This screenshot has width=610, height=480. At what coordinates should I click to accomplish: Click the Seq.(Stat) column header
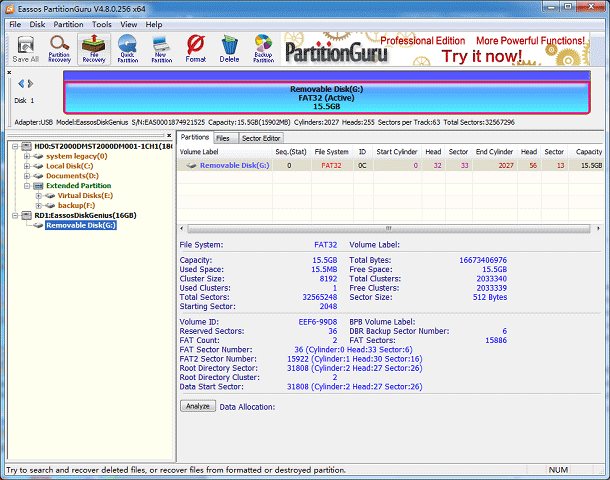pyautogui.click(x=291, y=152)
